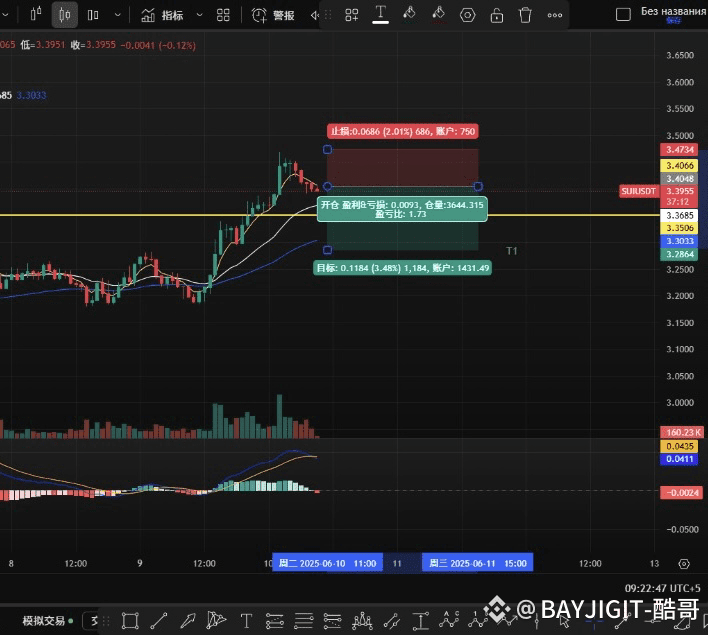Open the layout selection square icon
The height and width of the screenshot is (635, 708).
pyautogui.click(x=623, y=15)
